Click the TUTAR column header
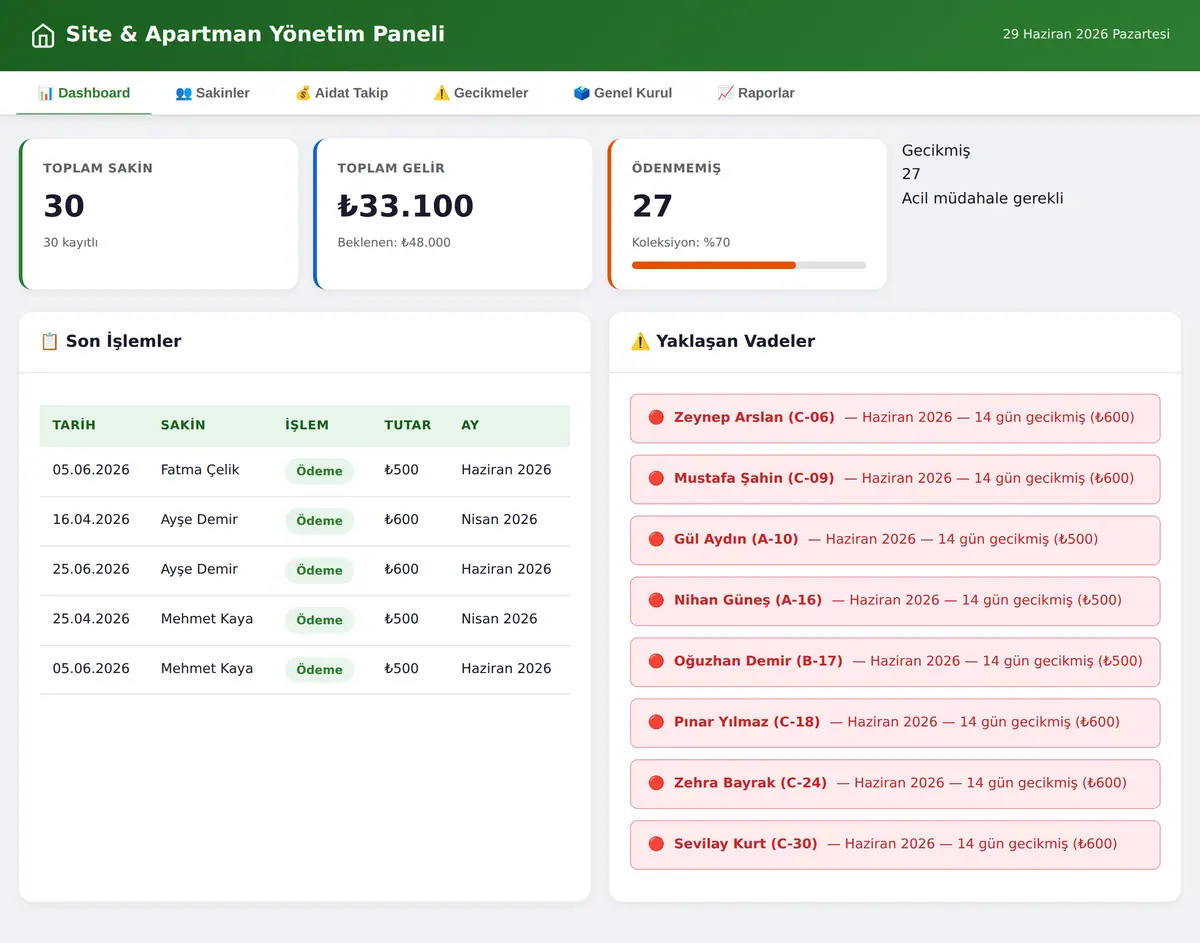This screenshot has width=1200, height=943. coord(408,425)
